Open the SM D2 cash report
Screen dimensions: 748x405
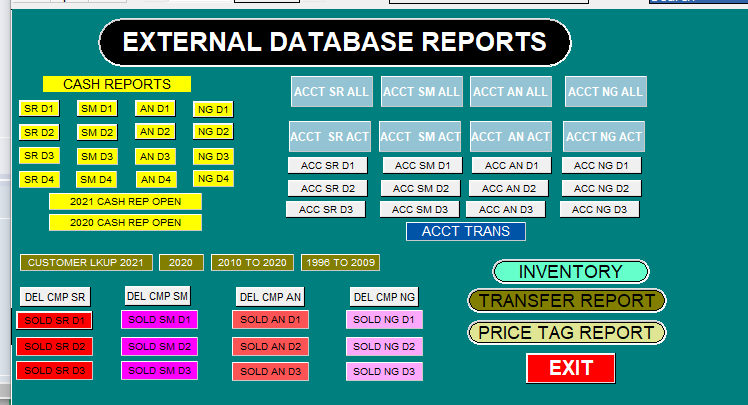(97, 132)
